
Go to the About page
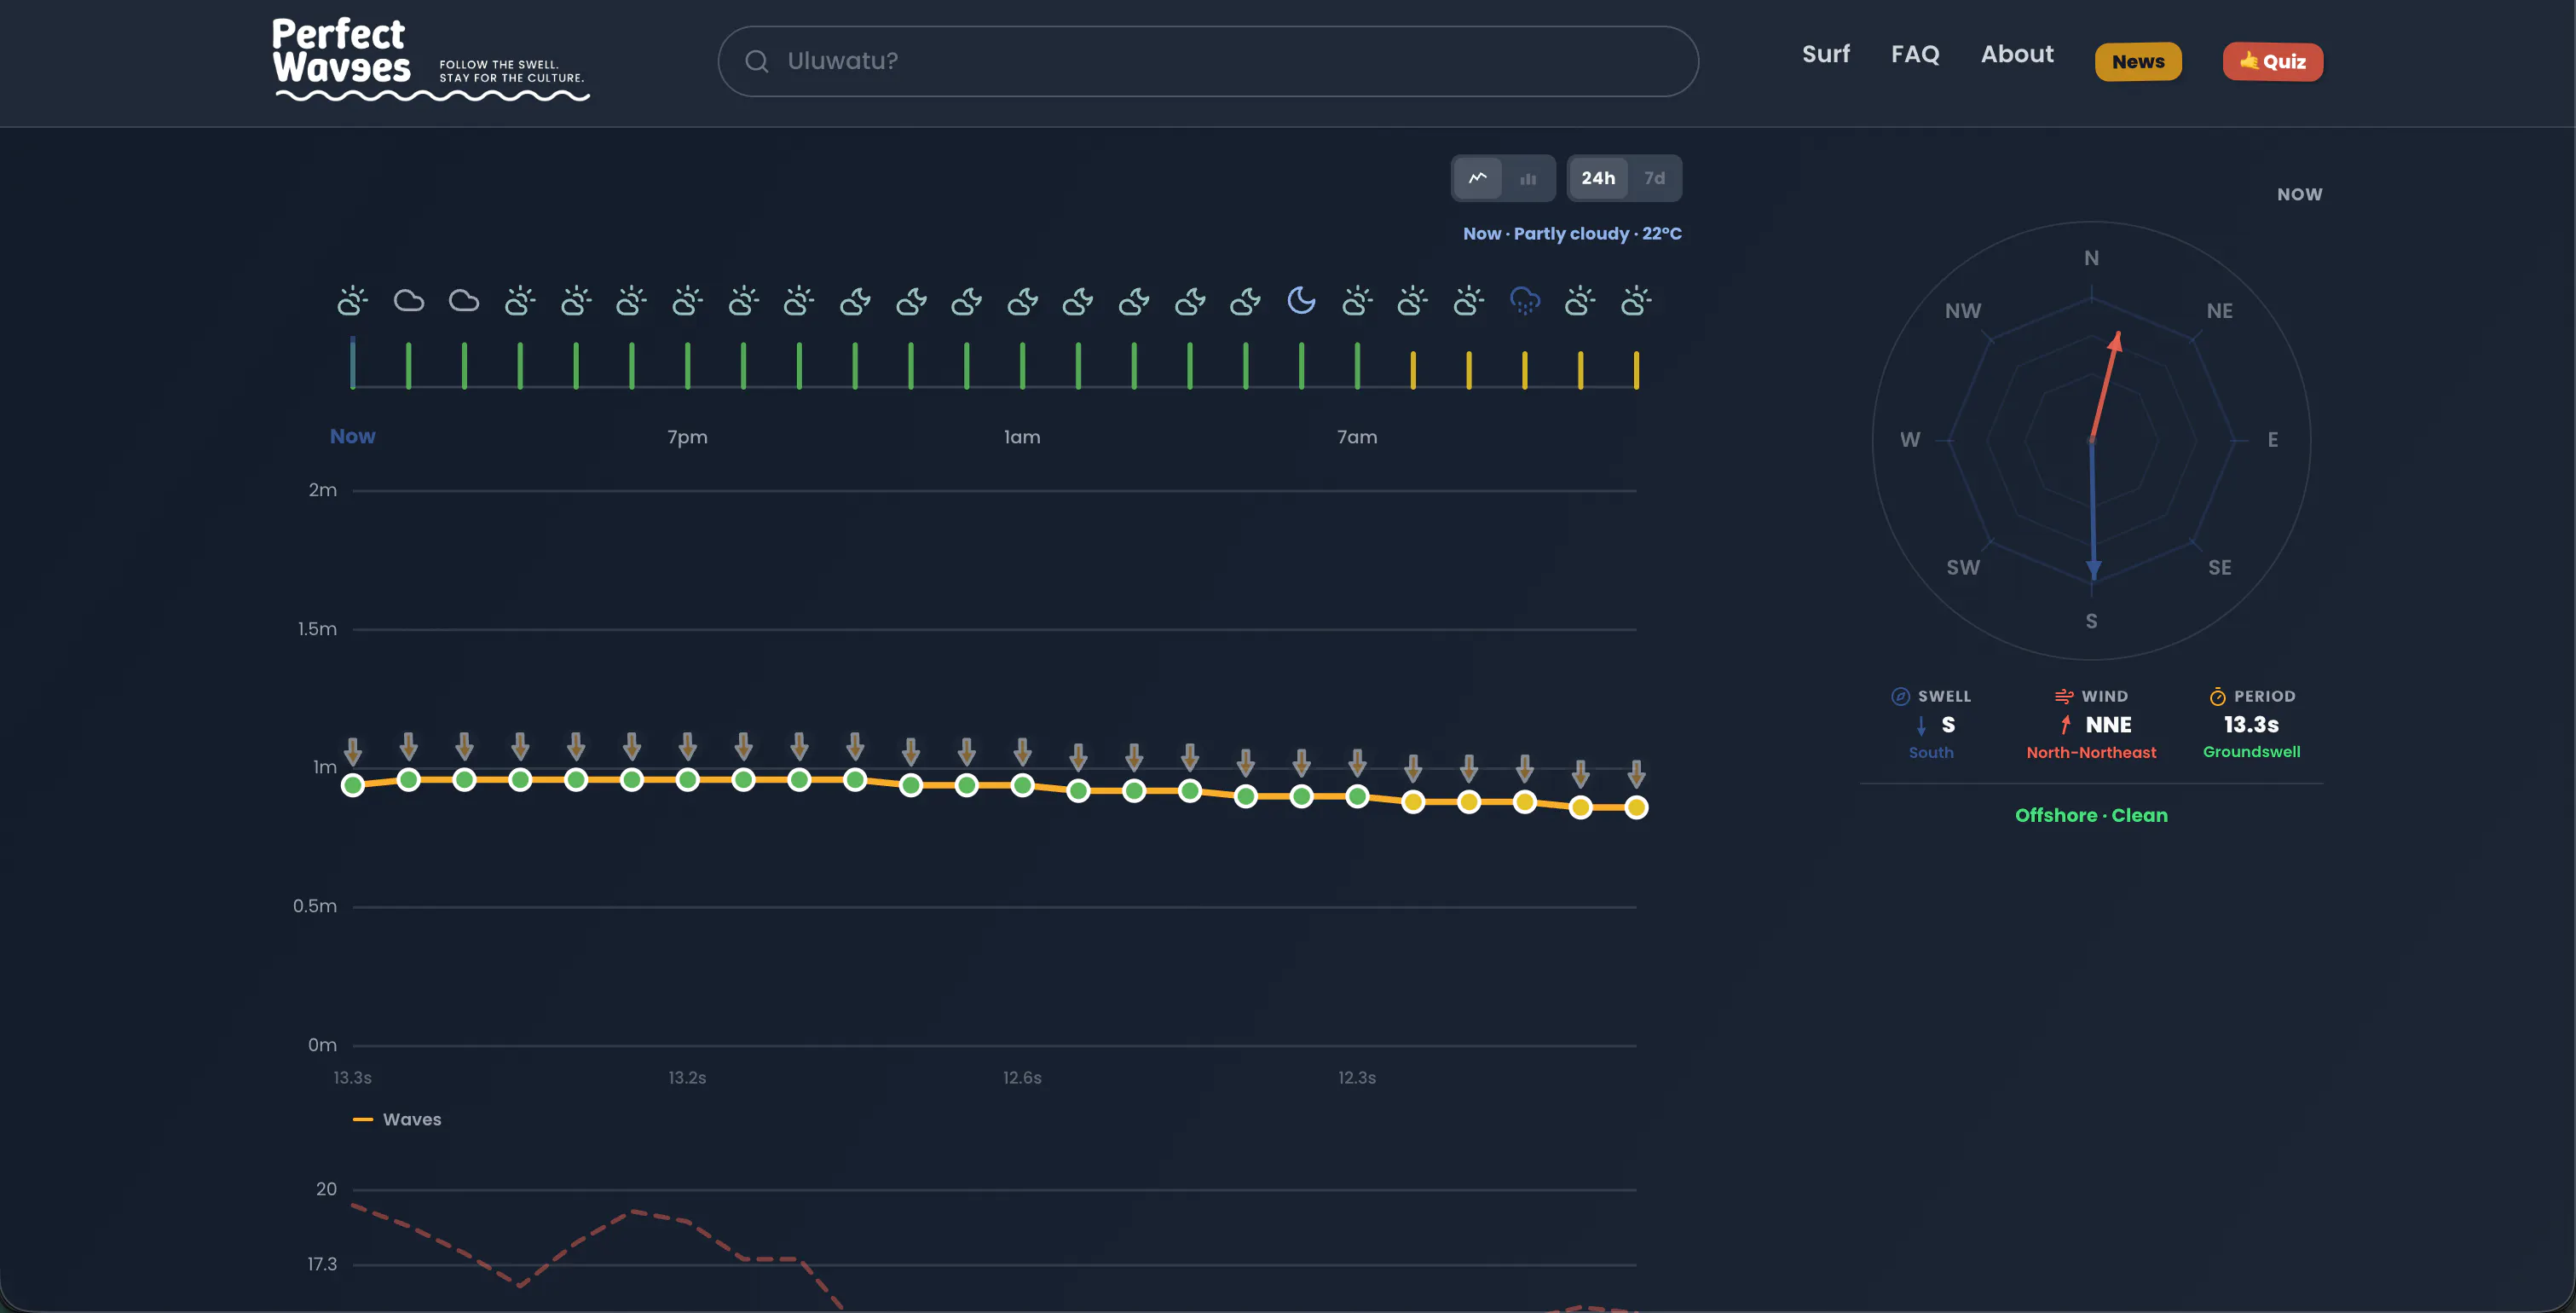2017,54
